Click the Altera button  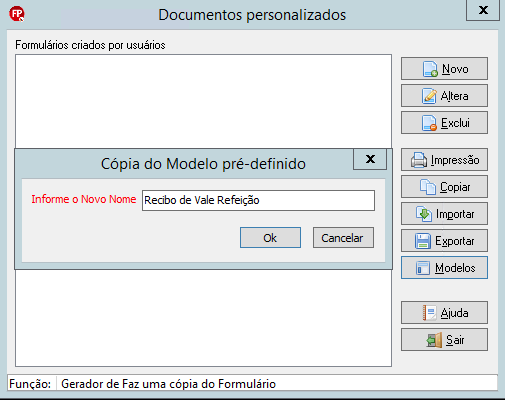click(444, 96)
